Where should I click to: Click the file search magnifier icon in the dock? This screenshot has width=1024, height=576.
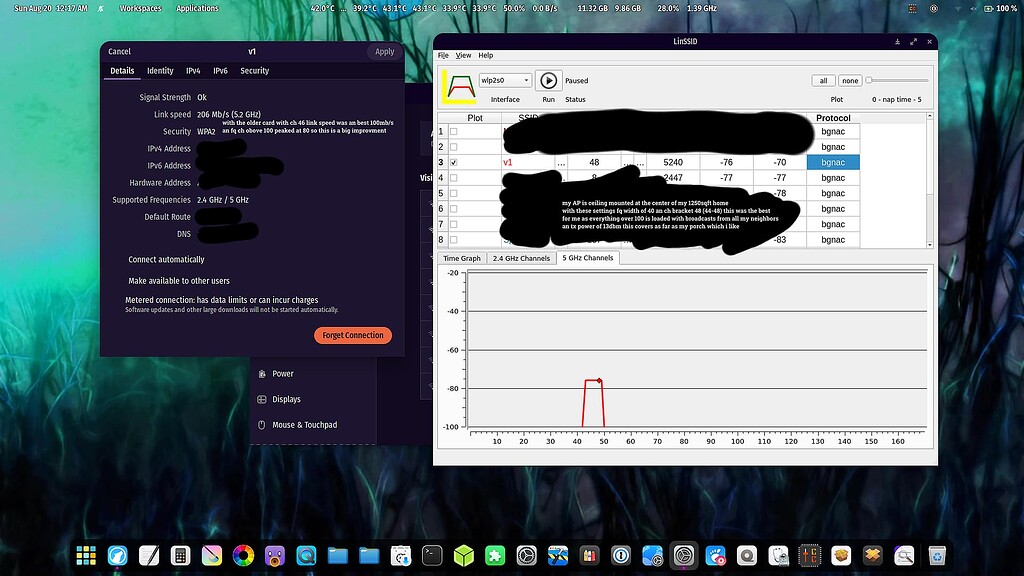[x=903, y=555]
